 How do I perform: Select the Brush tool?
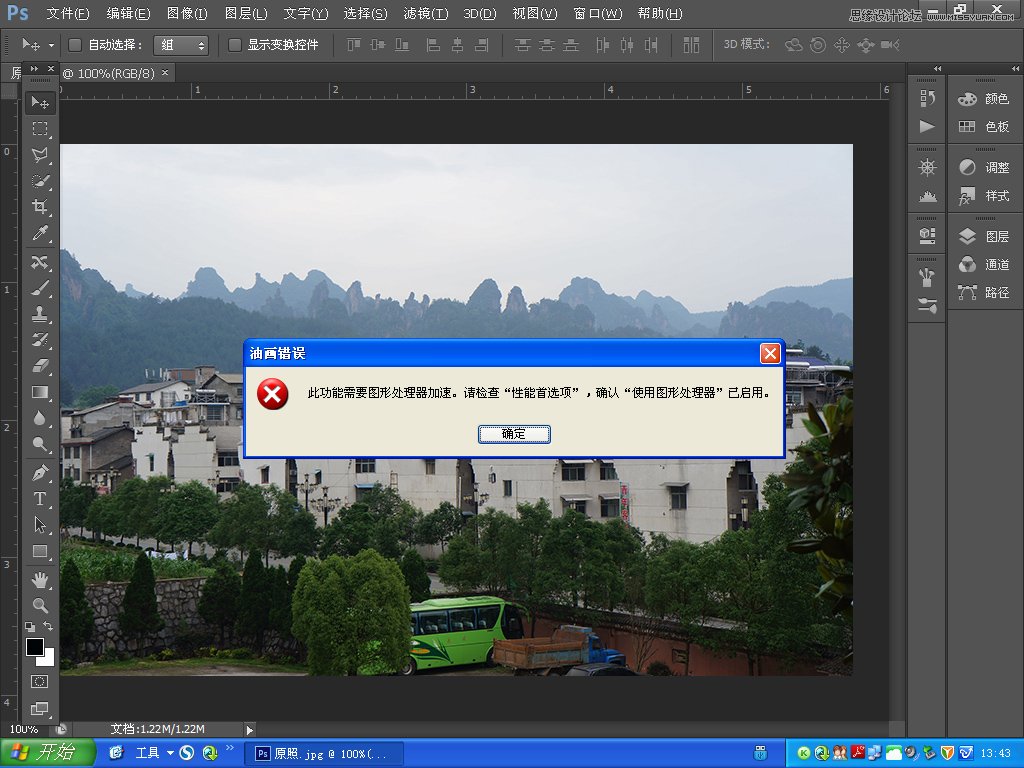40,288
